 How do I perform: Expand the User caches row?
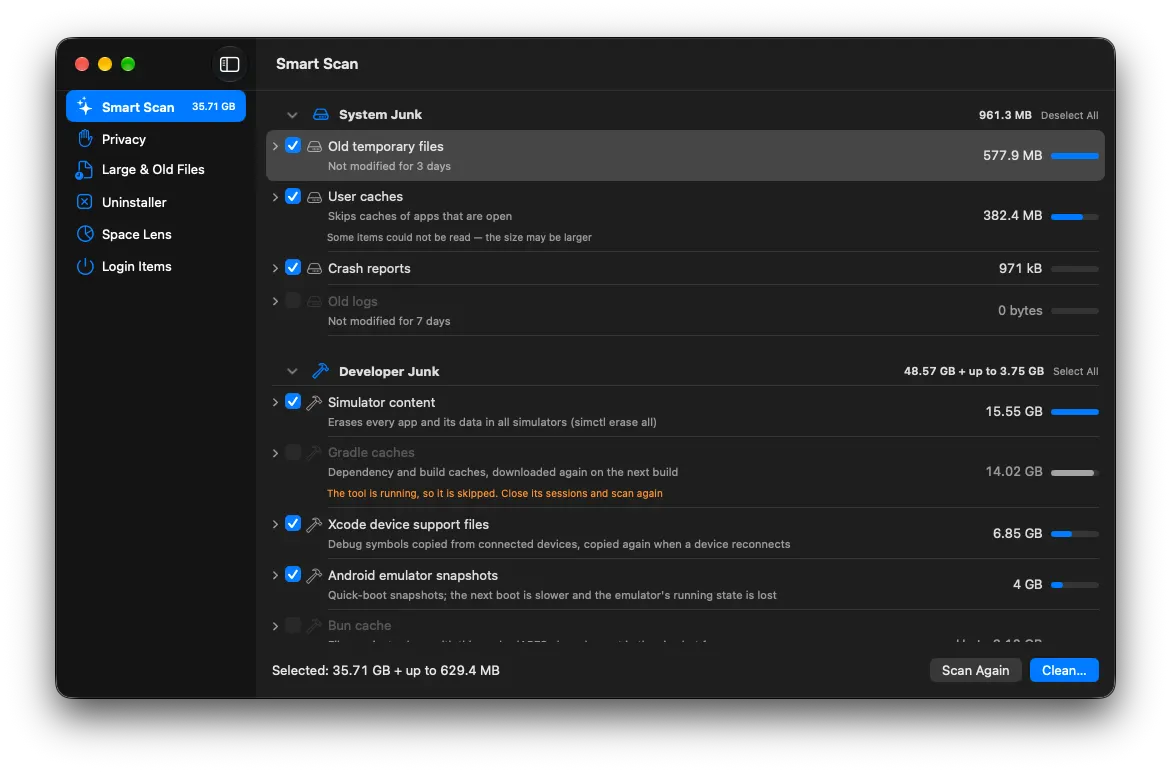[275, 197]
